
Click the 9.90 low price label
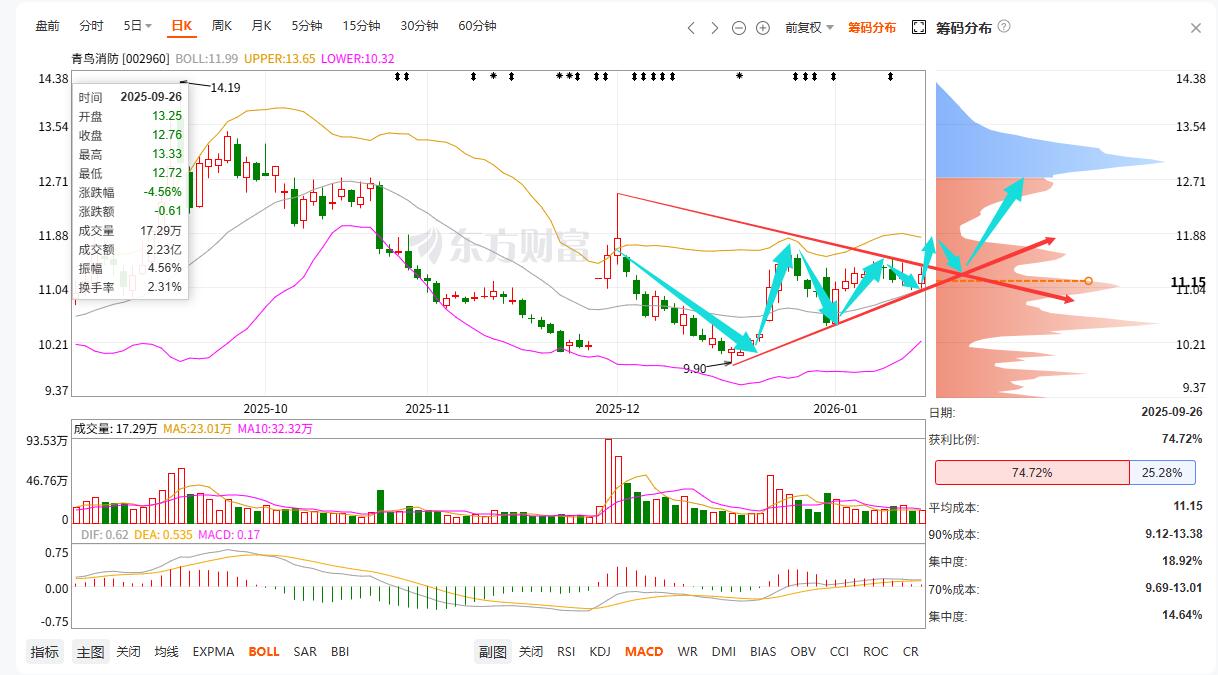point(695,369)
